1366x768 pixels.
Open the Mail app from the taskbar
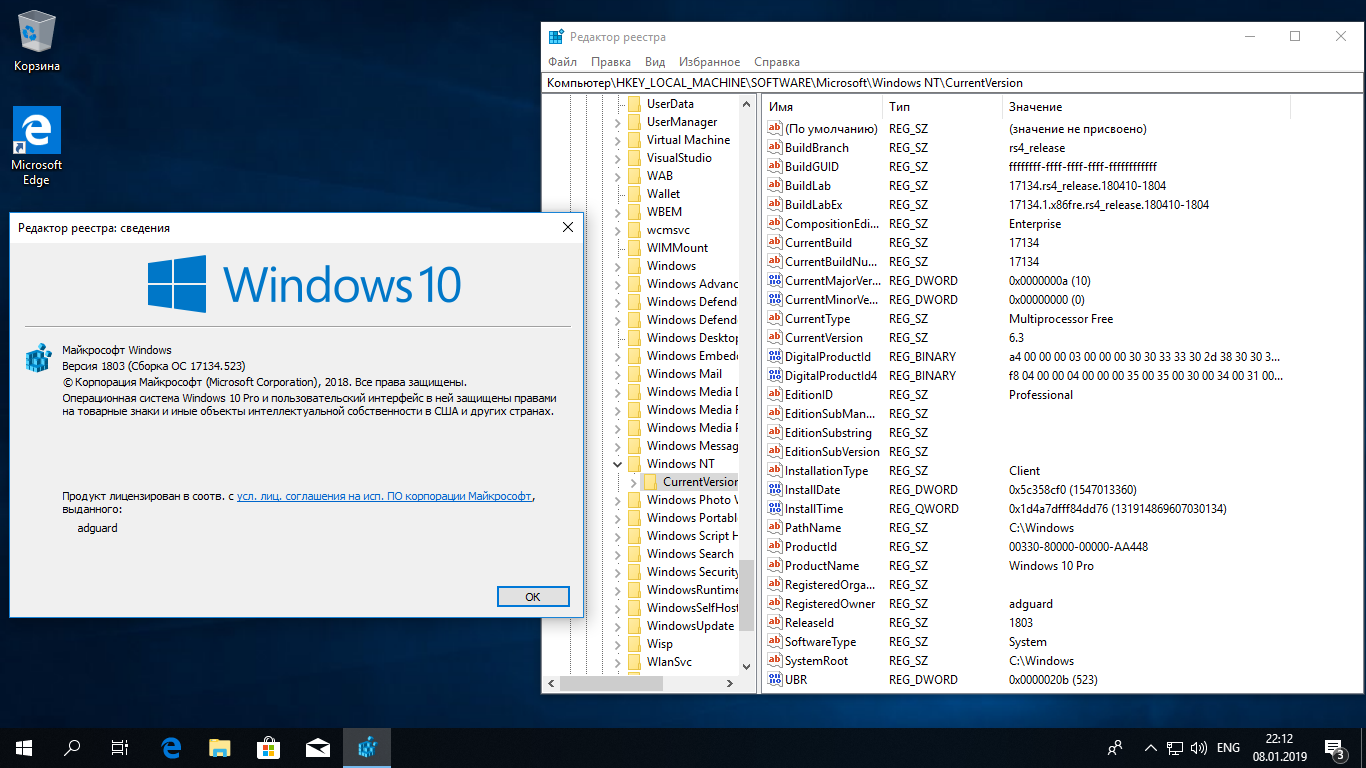(x=318, y=747)
